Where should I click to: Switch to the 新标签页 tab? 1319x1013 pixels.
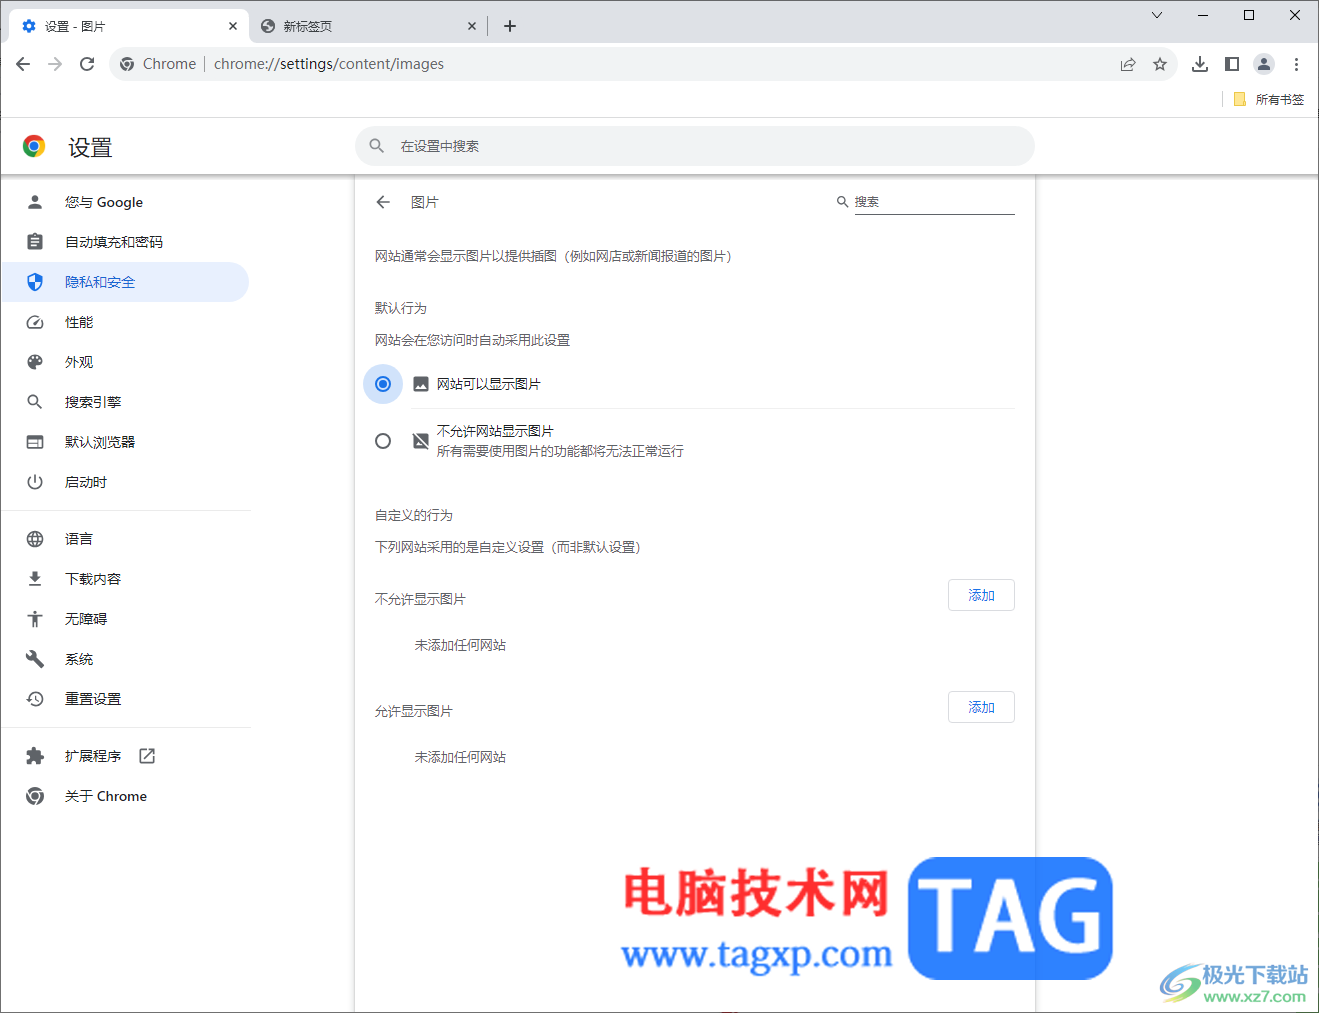(368, 26)
